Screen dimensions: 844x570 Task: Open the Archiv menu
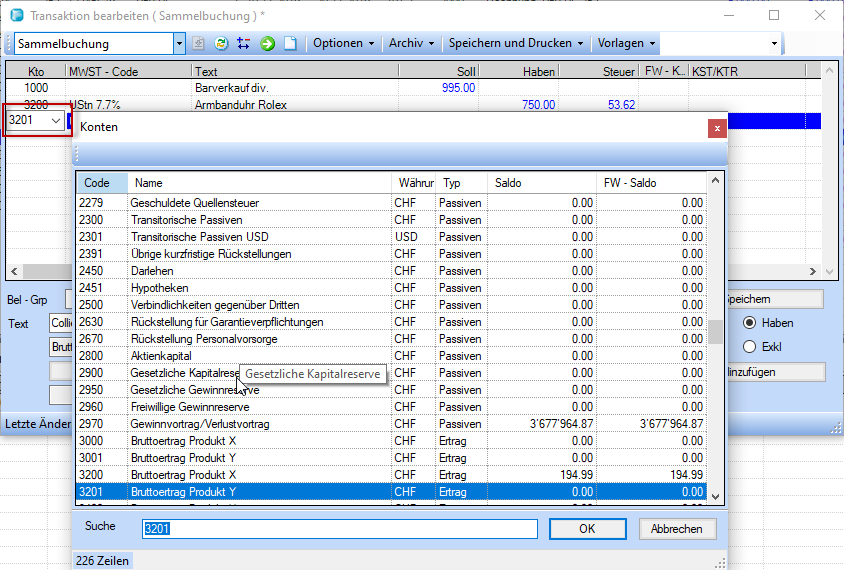click(412, 44)
